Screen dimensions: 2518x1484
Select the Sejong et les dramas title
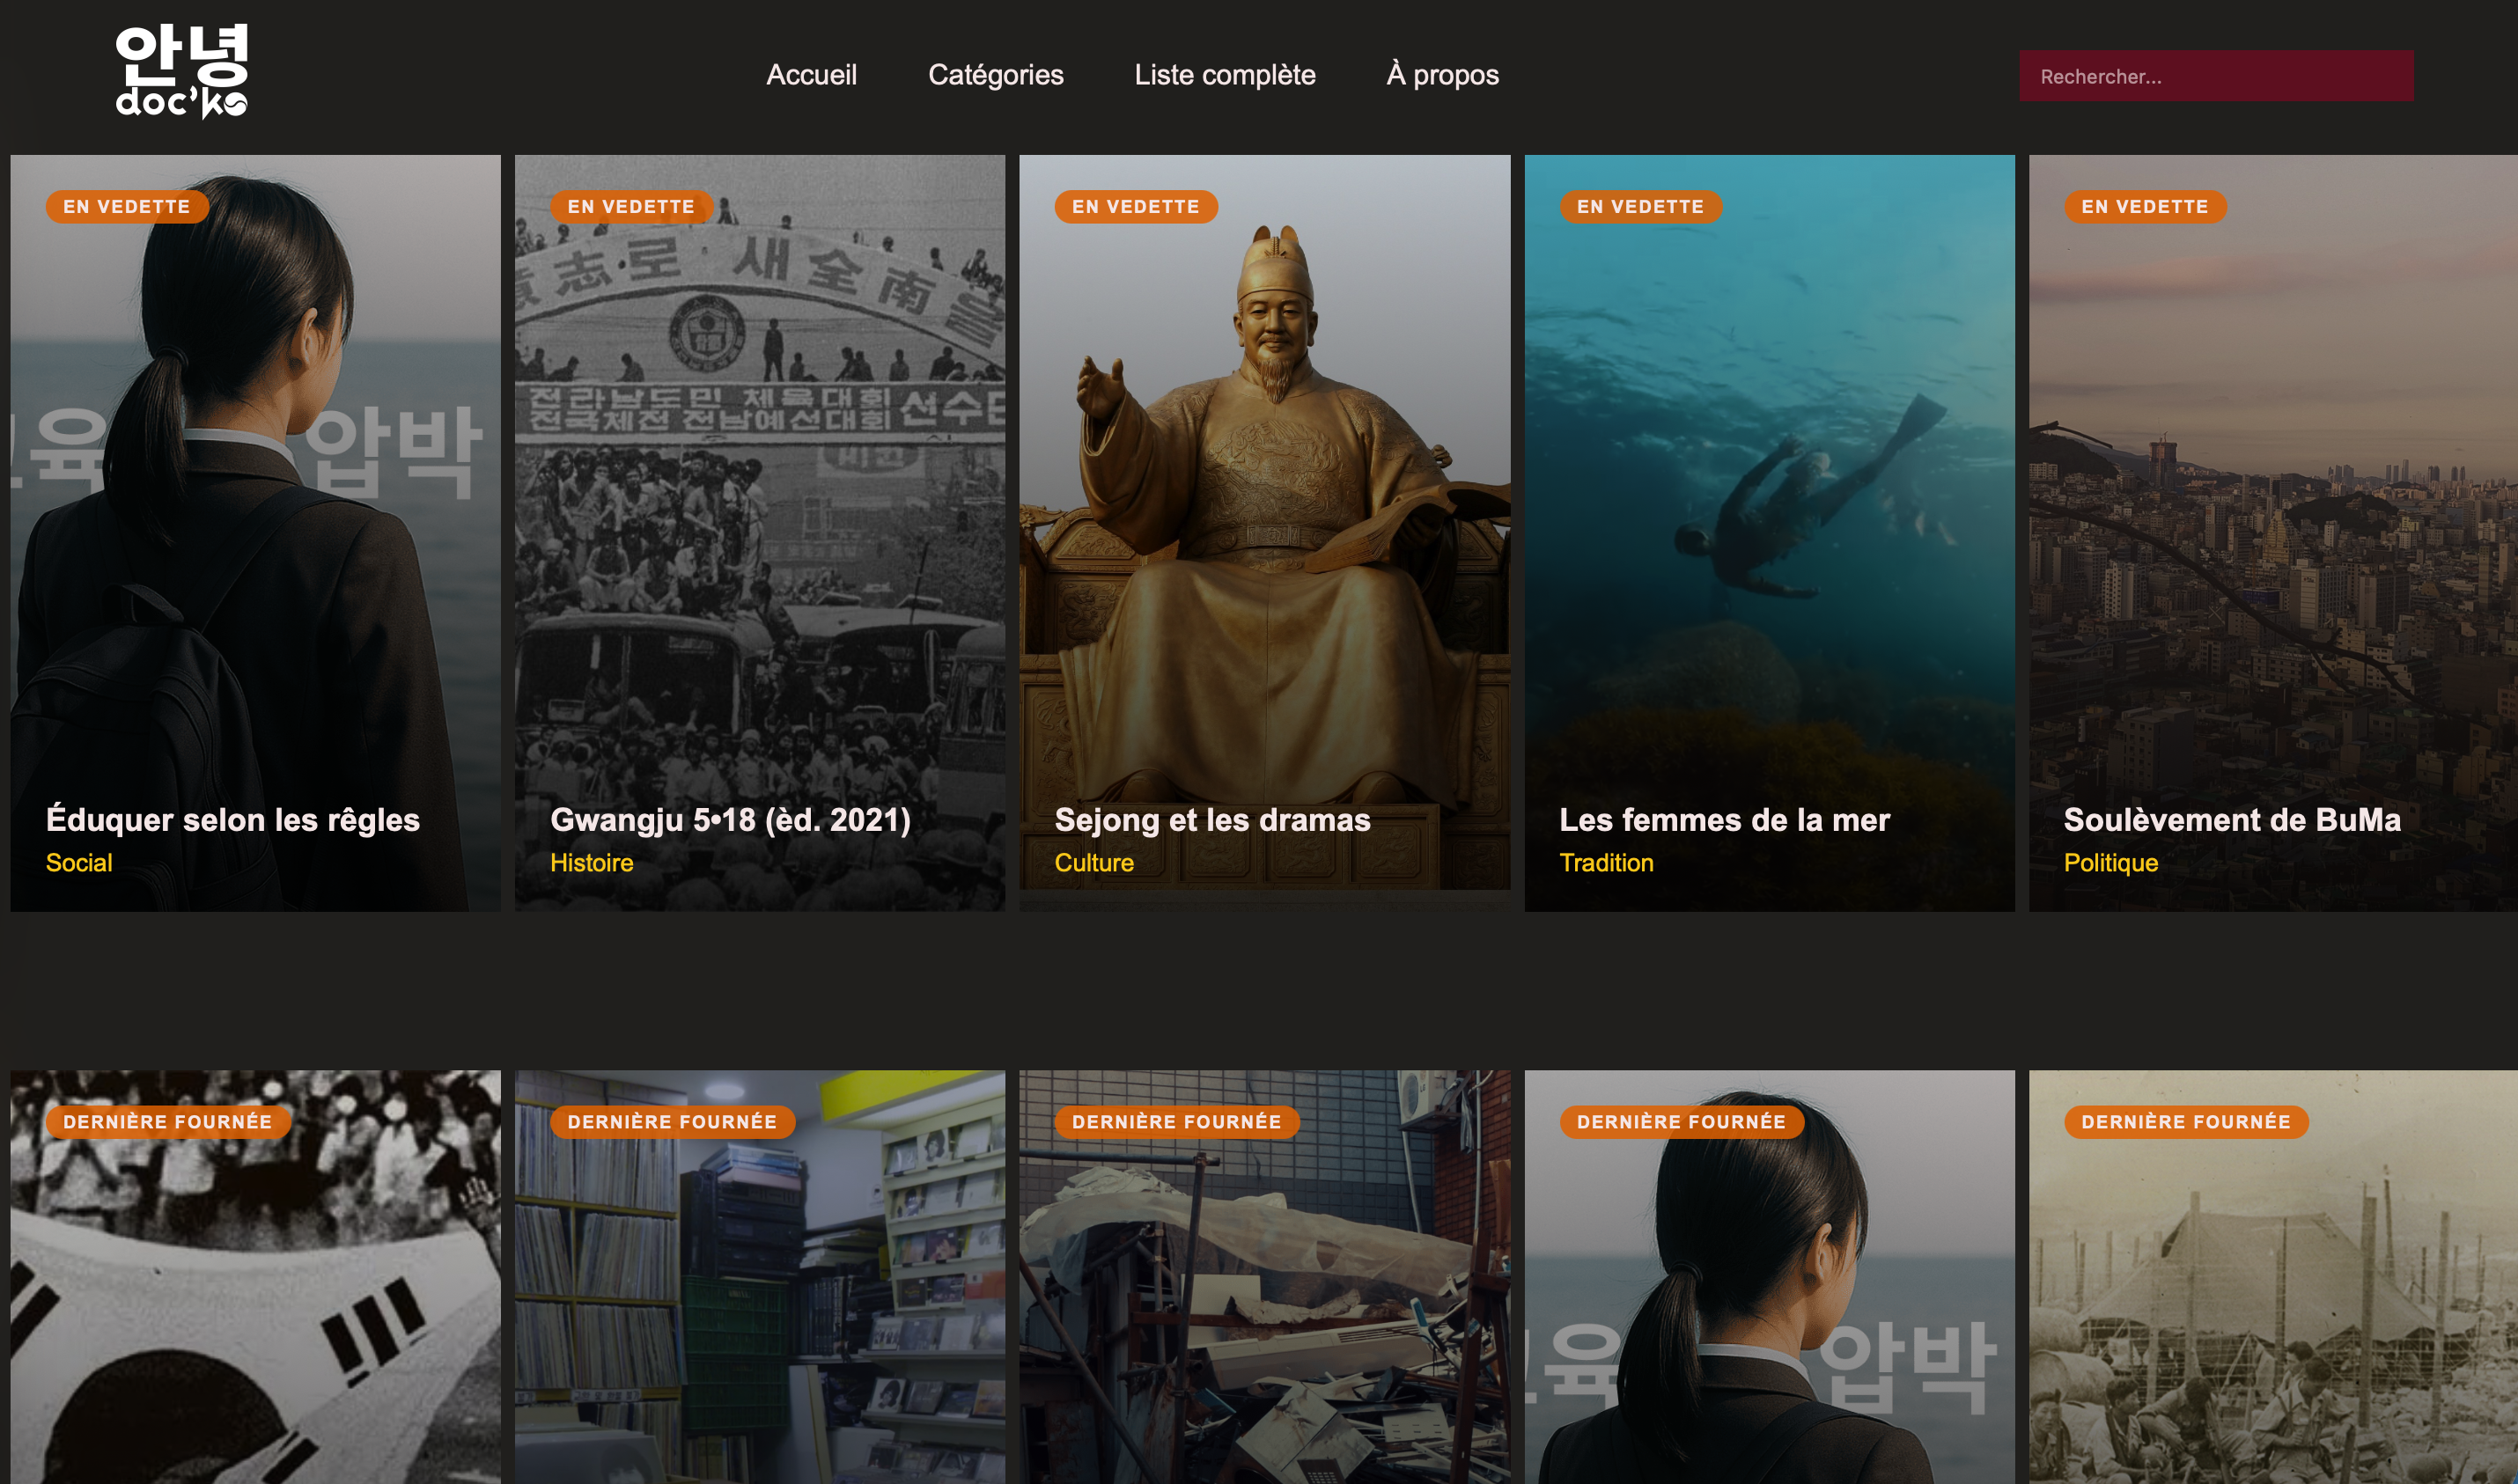1212,820
